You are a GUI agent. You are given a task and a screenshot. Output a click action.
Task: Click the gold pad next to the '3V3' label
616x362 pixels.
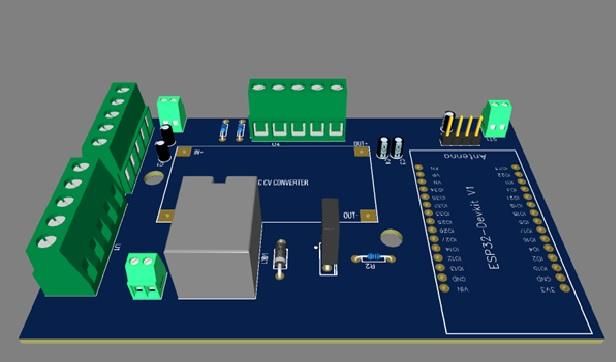(564, 288)
